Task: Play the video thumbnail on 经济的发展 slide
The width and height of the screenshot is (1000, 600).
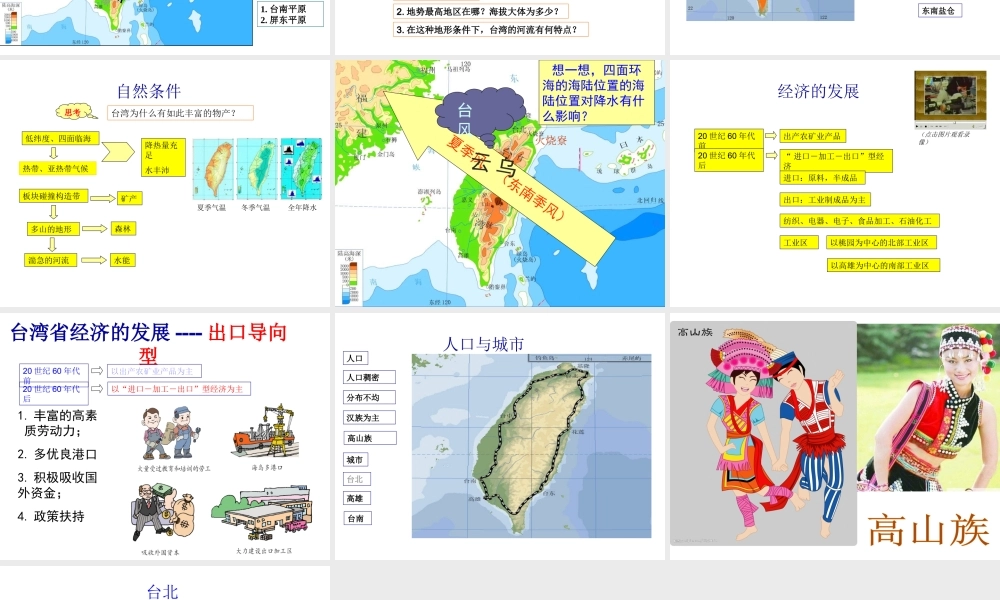Action: tap(950, 101)
